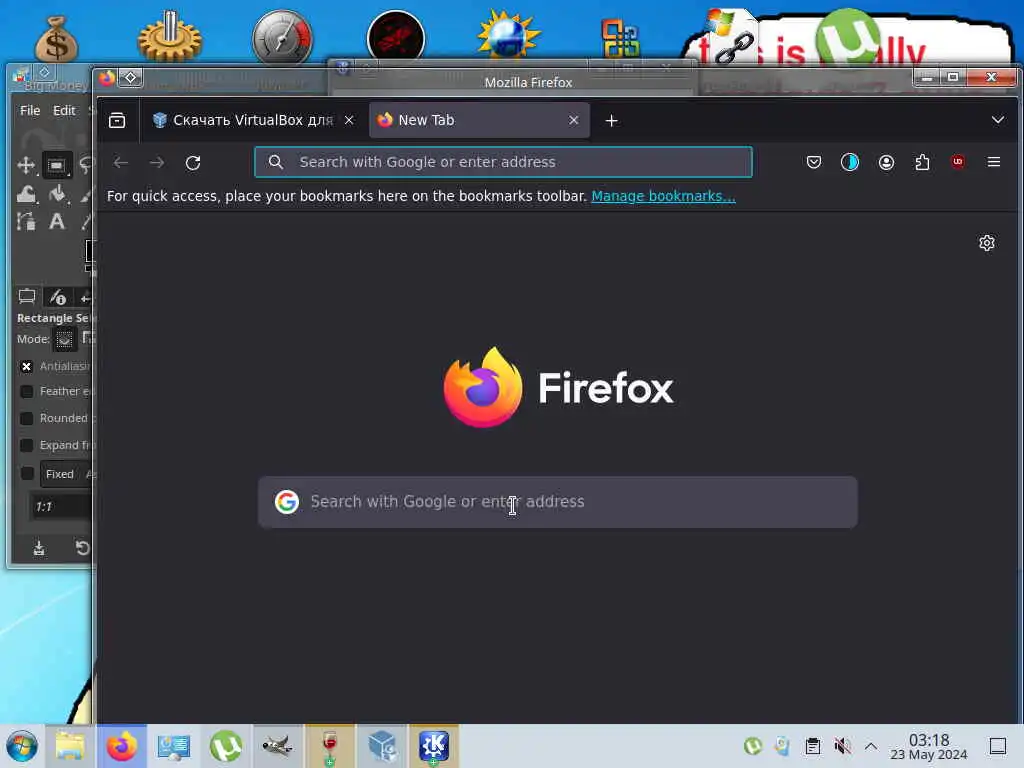The width and height of the screenshot is (1024, 768).
Task: Click the uBlock Origin red shield icon
Action: click(958, 161)
